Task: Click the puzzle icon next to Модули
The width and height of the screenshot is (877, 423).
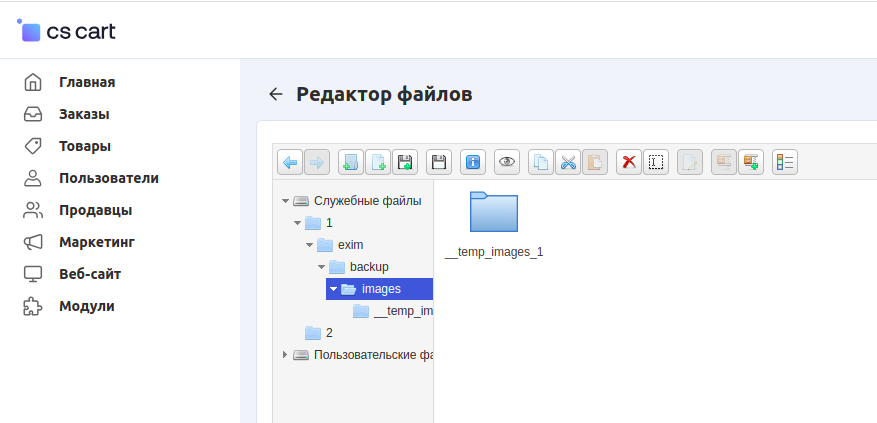Action: point(33,307)
